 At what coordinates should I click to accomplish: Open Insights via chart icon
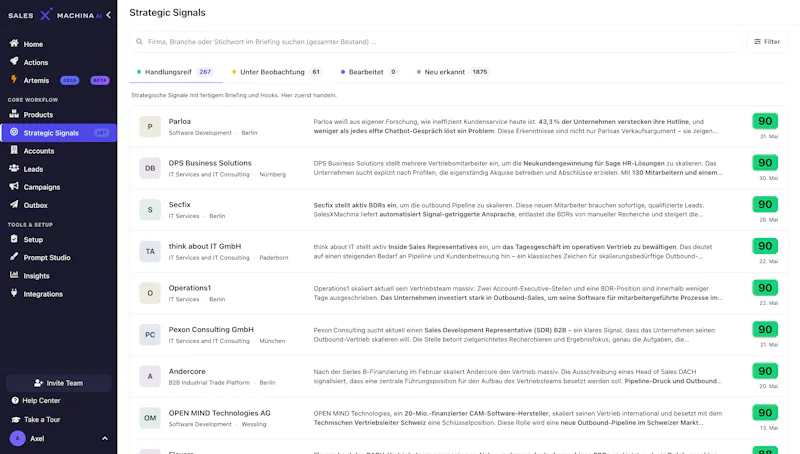(14, 275)
